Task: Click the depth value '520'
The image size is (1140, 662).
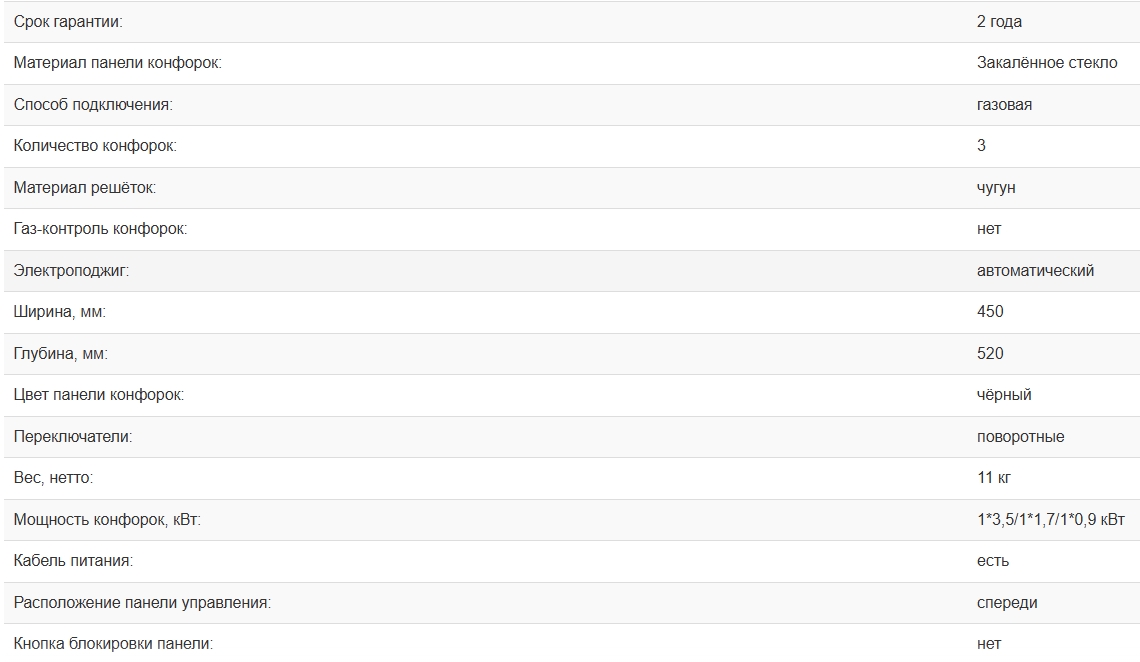Action: point(990,353)
